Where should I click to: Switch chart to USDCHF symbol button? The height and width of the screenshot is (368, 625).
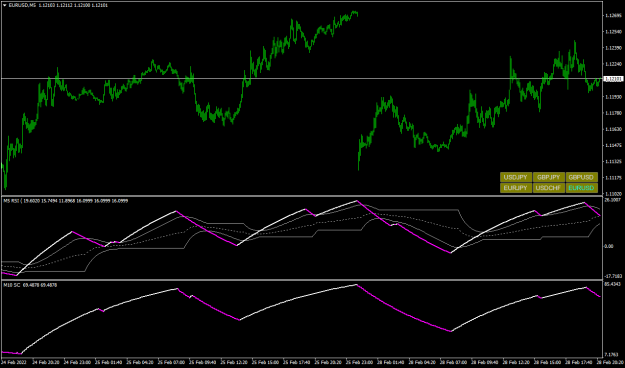click(x=548, y=188)
